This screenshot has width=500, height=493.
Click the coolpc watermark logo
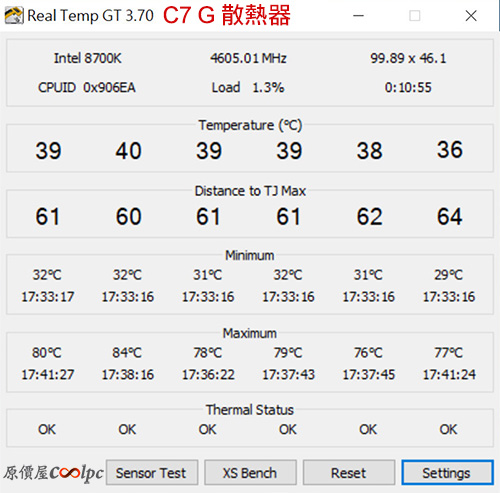tap(53, 473)
